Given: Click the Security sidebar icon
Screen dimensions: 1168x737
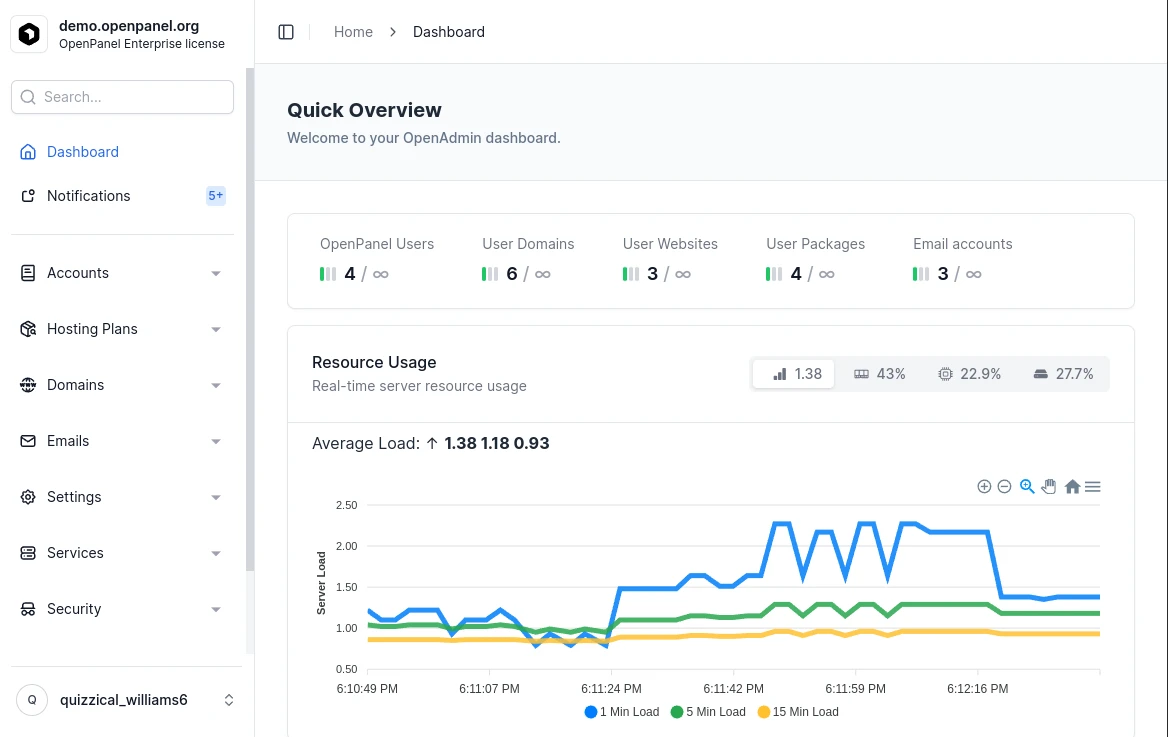Looking at the screenshot, I should coord(28,609).
